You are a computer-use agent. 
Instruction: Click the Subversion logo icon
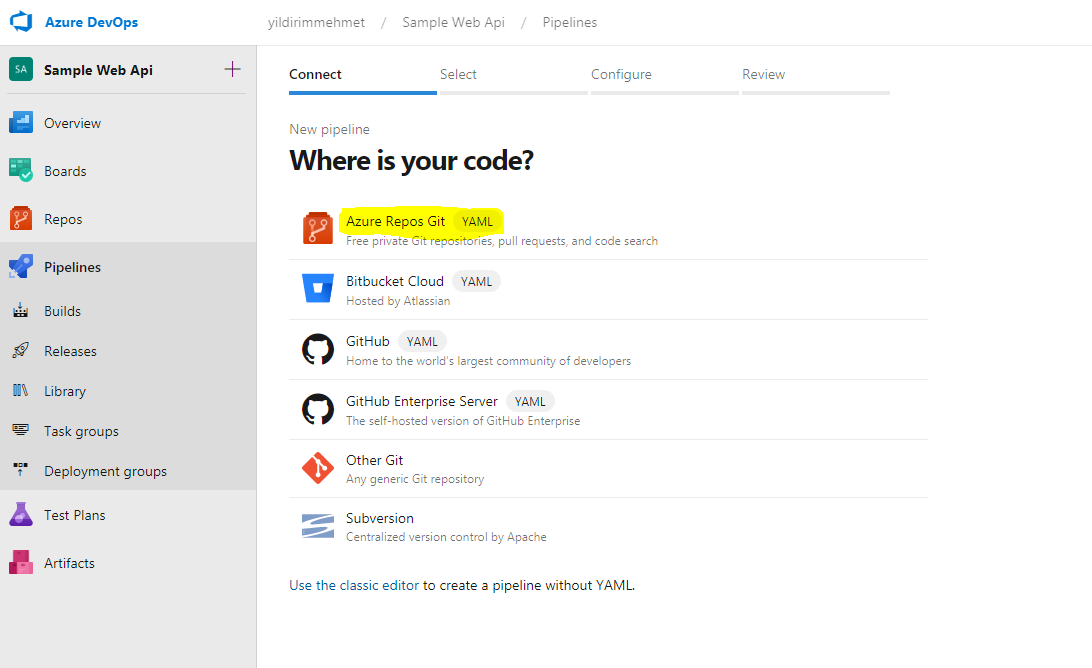318,527
